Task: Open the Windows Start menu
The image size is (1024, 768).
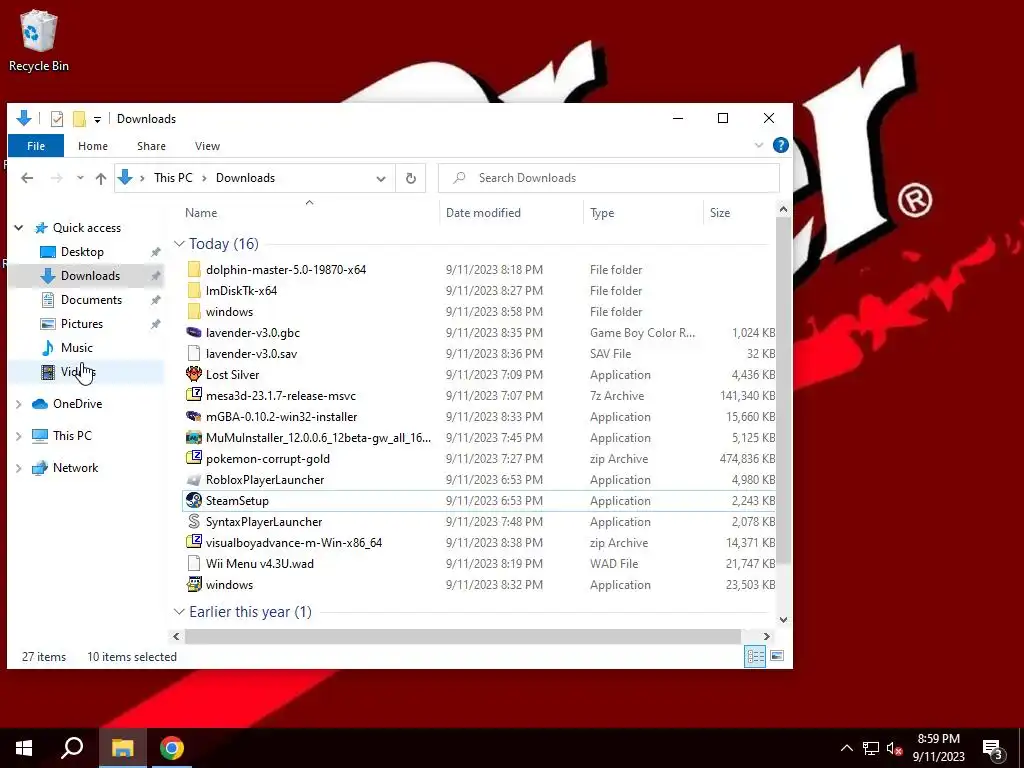Action: (24, 748)
